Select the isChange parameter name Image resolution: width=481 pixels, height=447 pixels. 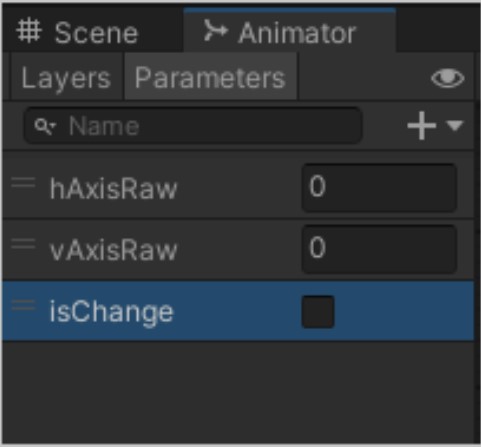(x=111, y=312)
